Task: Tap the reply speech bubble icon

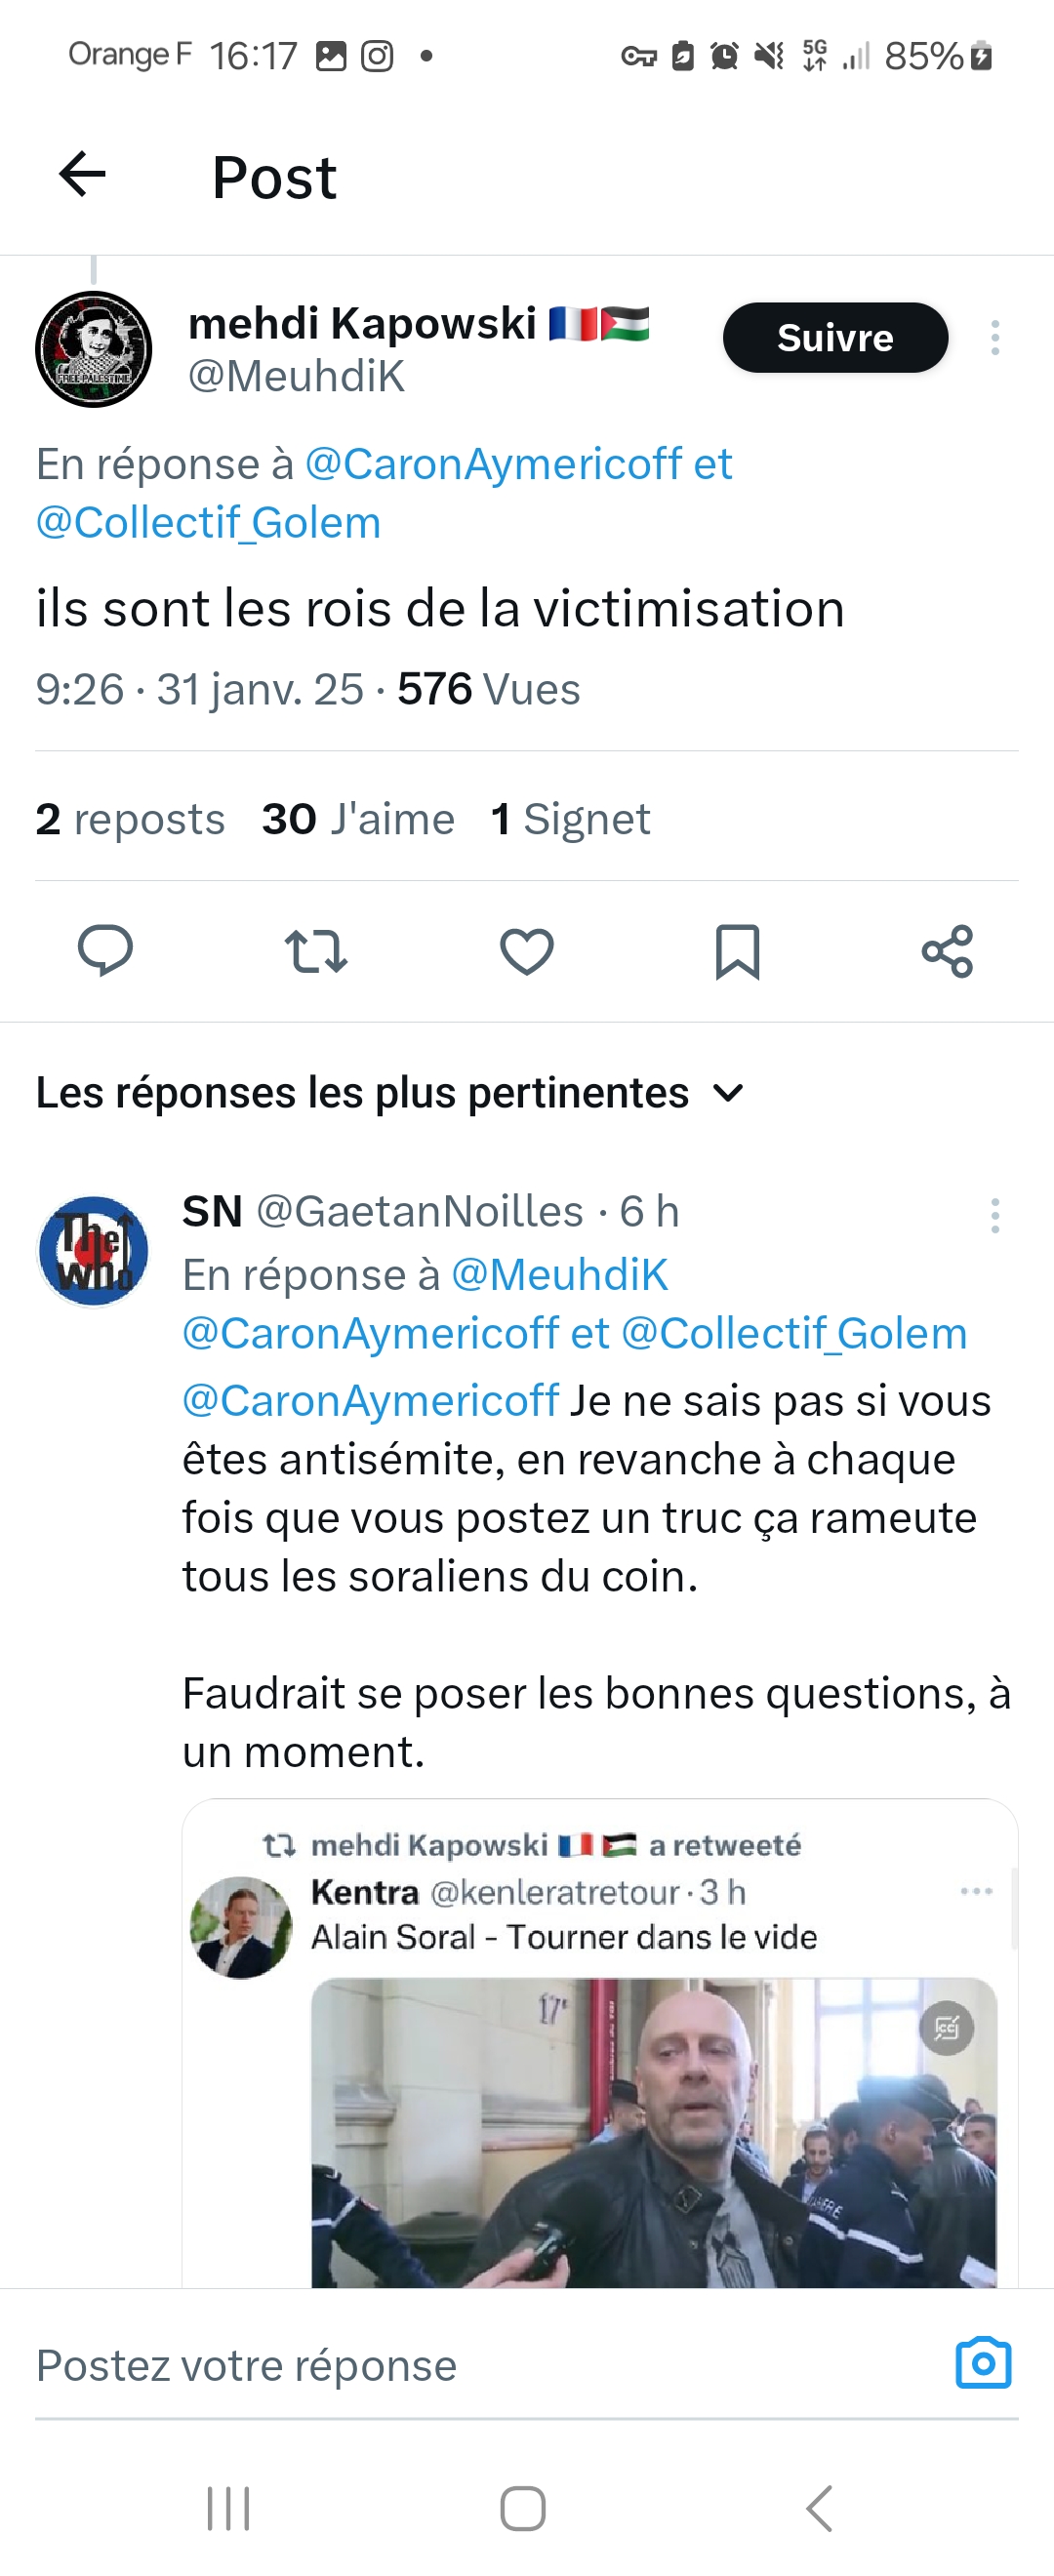Action: [x=105, y=950]
